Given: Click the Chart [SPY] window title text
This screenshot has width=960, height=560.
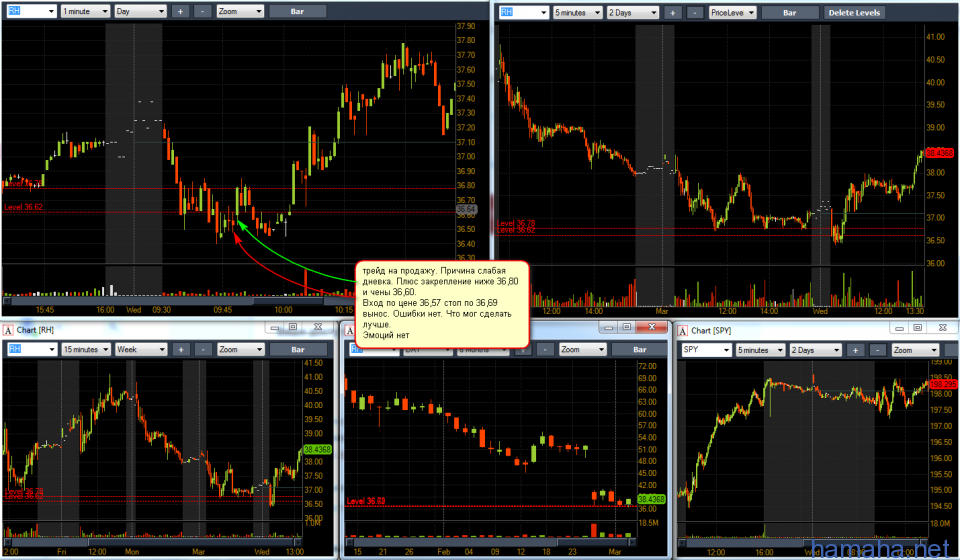Looking at the screenshot, I should click(x=711, y=330).
